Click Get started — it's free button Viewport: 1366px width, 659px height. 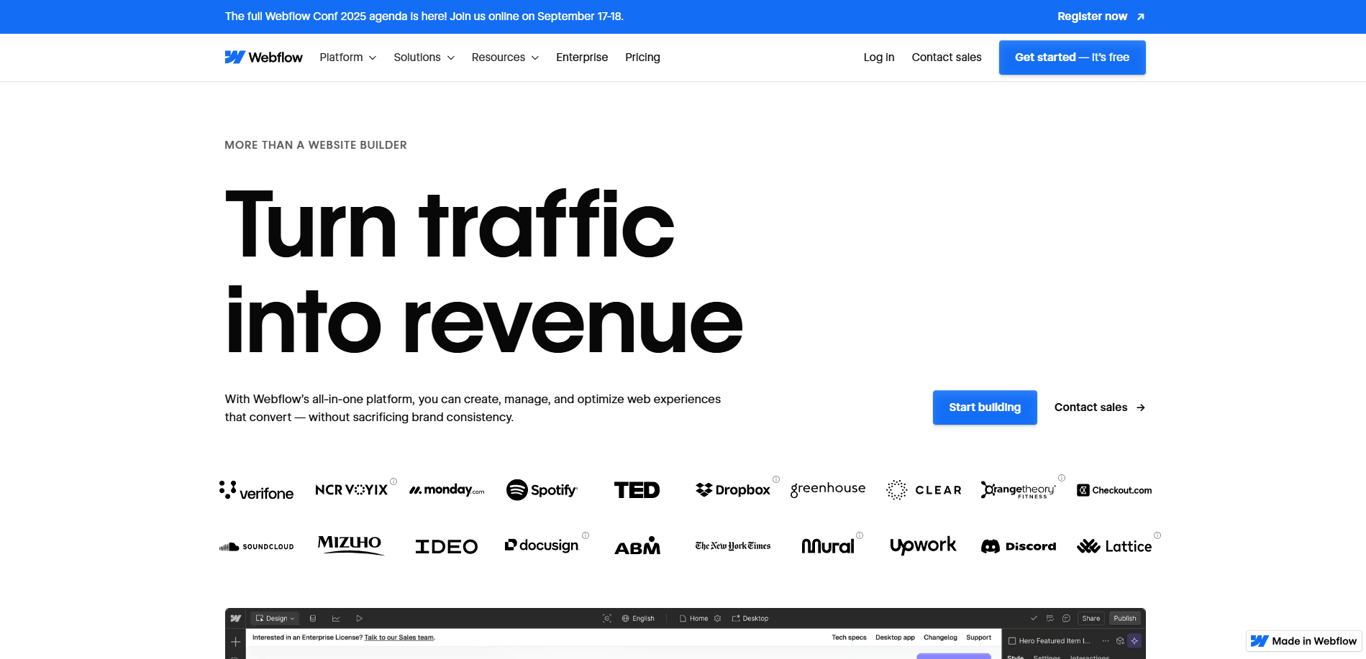click(x=1072, y=57)
